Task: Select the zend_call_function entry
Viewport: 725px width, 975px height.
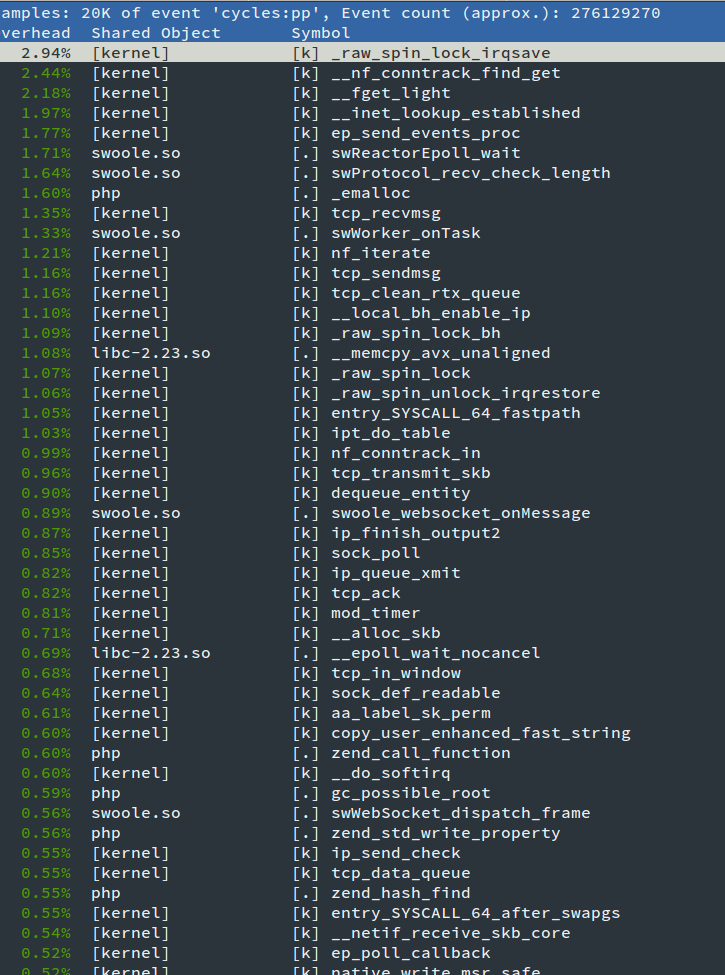Action: (x=420, y=753)
